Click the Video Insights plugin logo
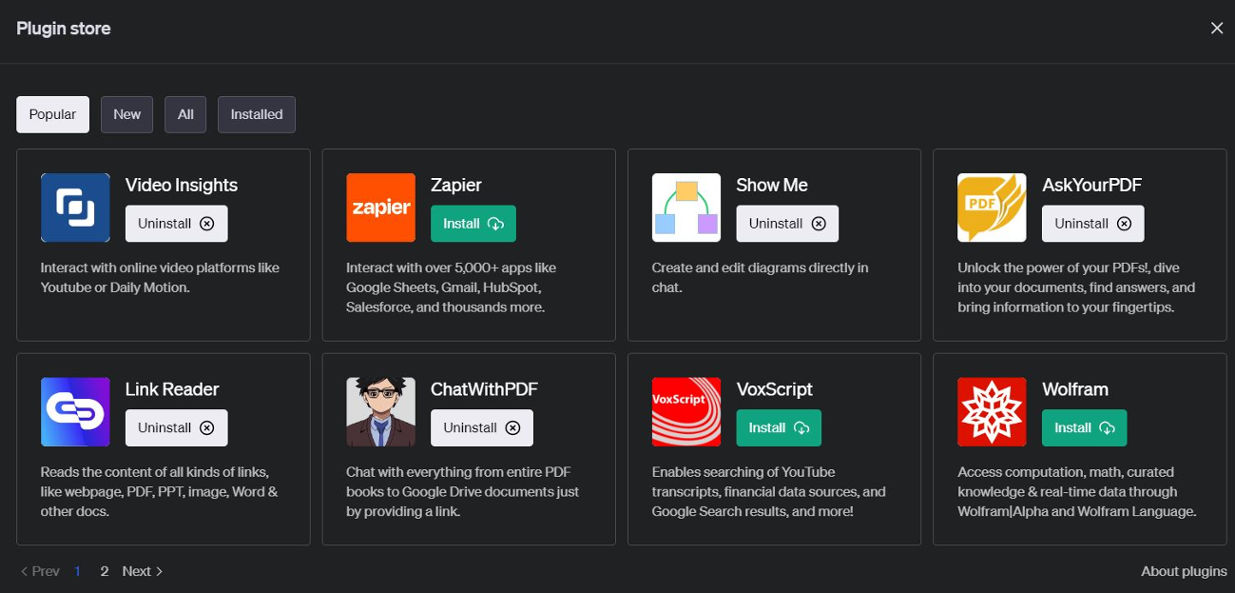The image size is (1235, 593). [x=75, y=207]
